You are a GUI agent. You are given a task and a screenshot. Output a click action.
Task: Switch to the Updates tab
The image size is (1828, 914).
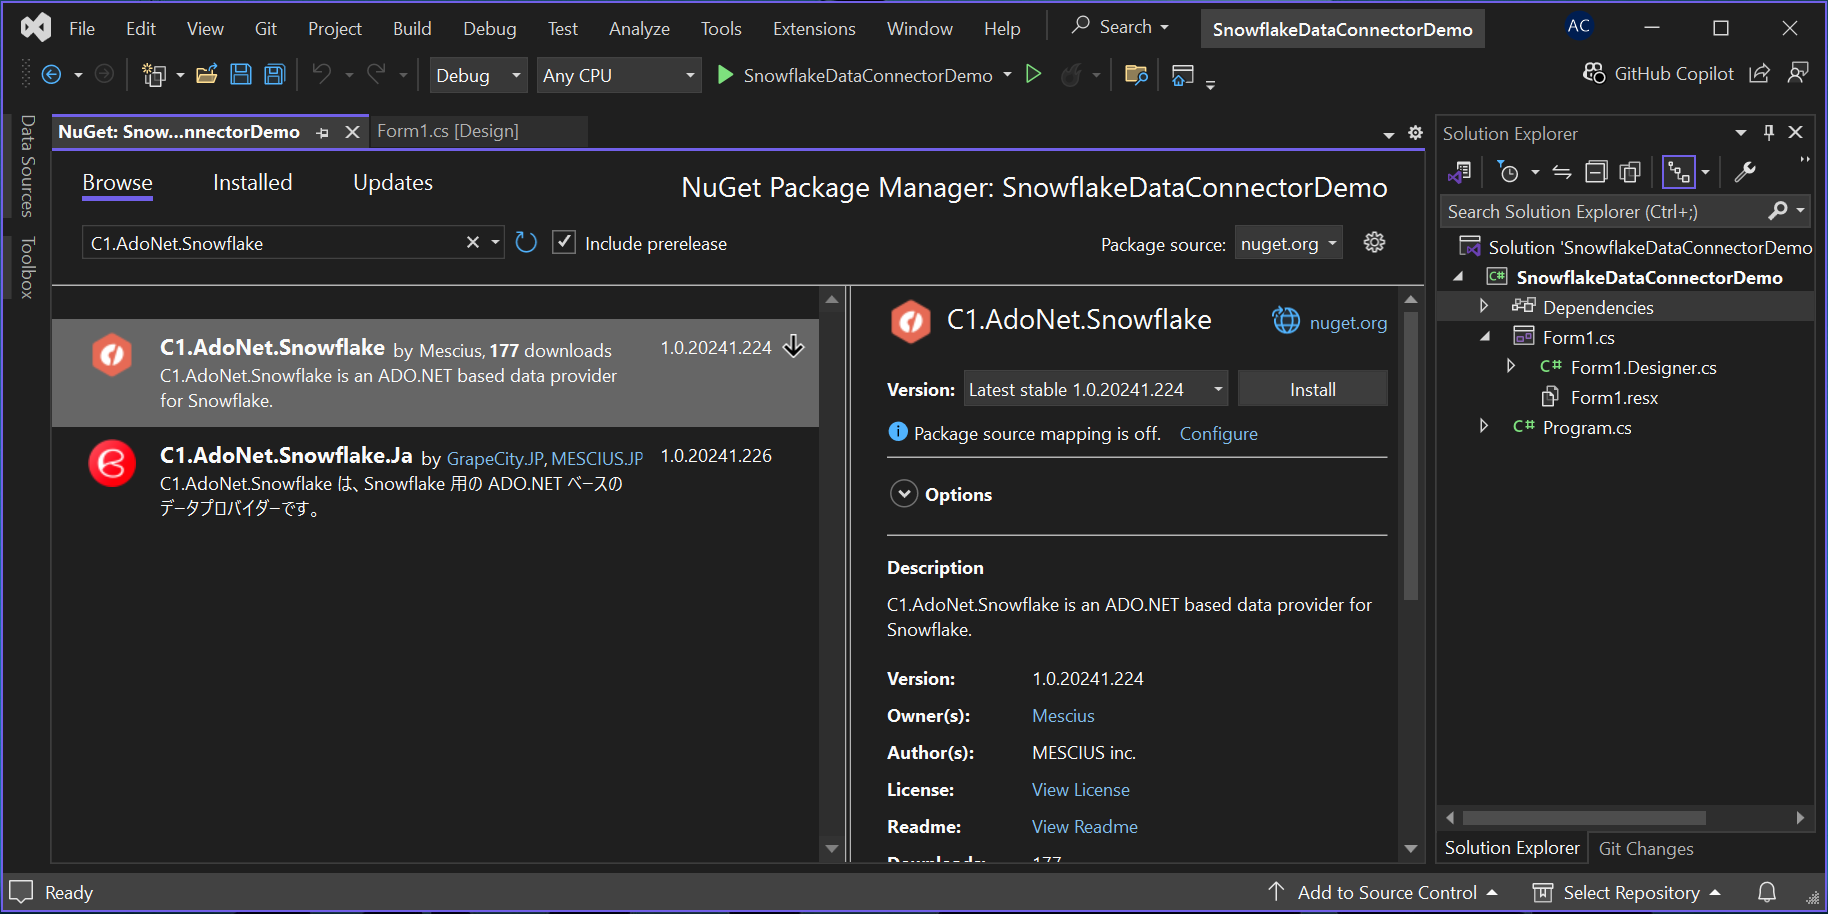(393, 182)
